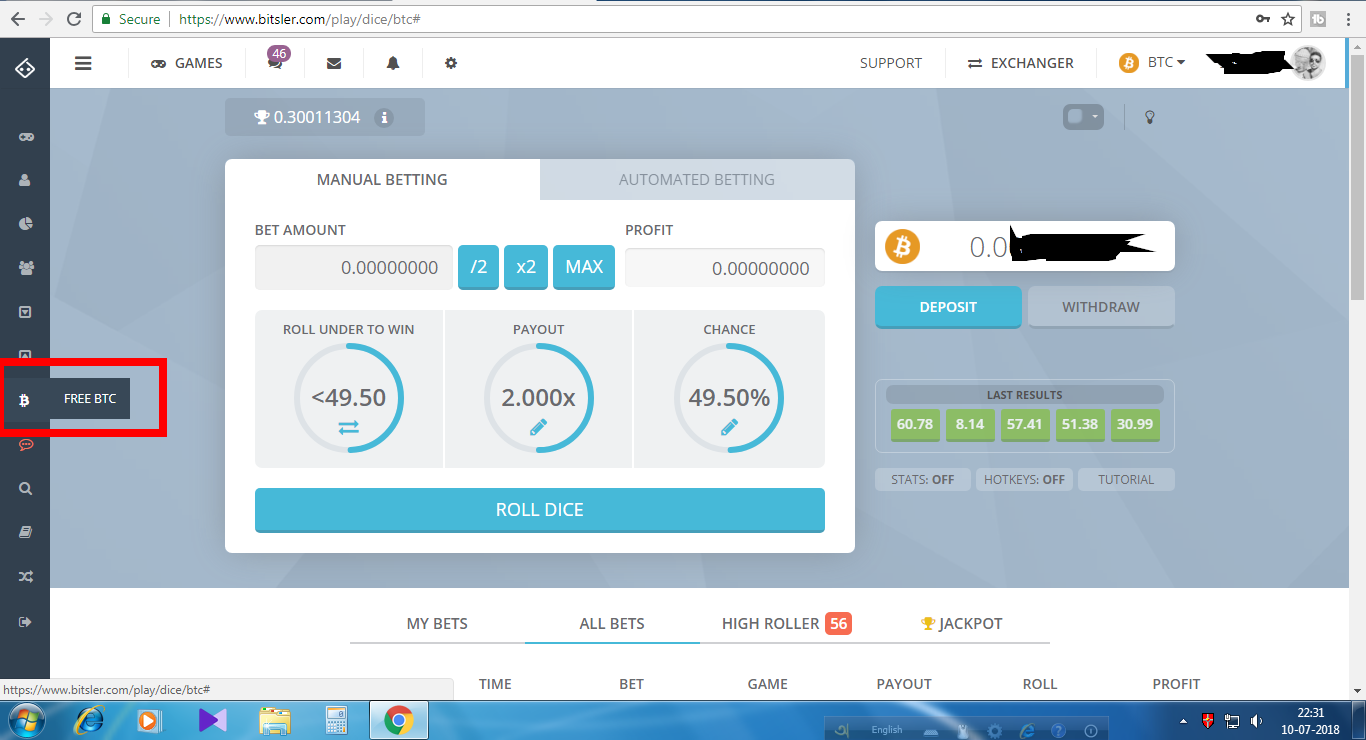Click the Bitcoin Free BTC sidebar icon
1366x740 pixels.
25,400
